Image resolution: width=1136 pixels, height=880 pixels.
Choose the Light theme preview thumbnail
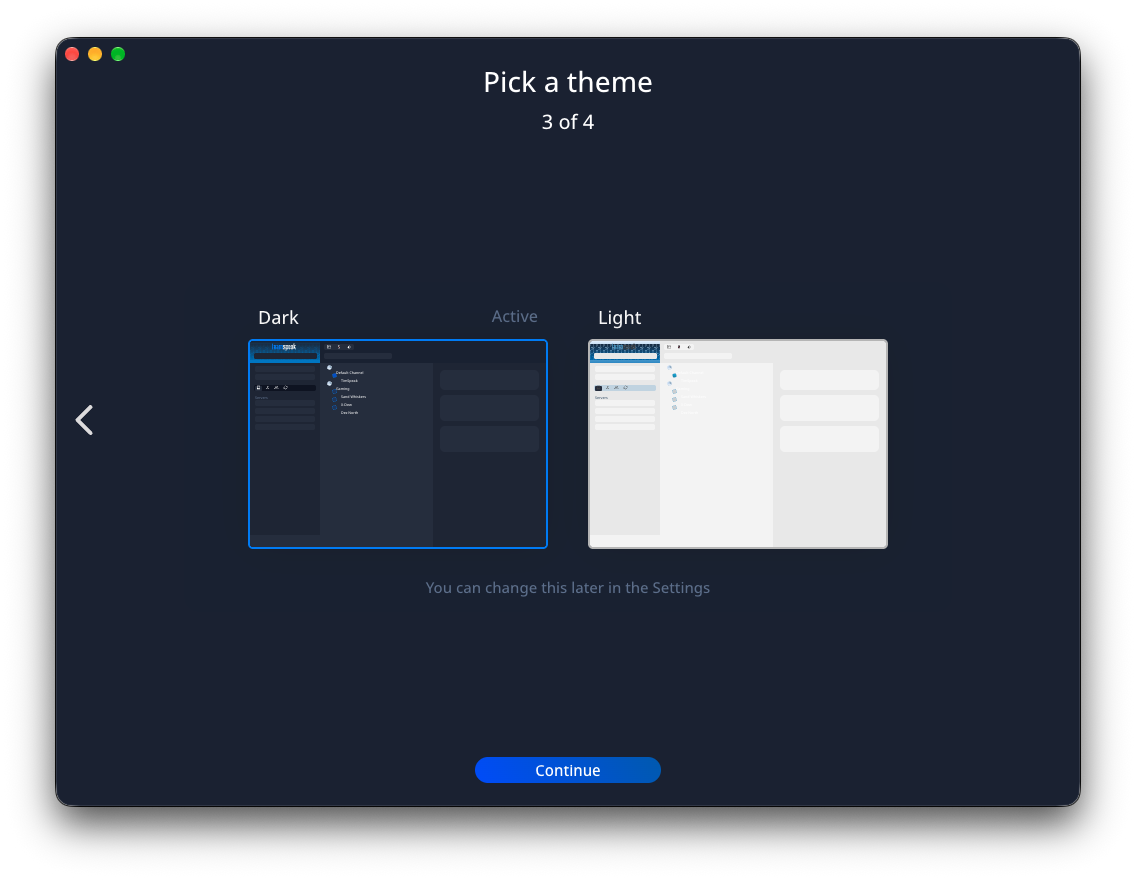738,444
